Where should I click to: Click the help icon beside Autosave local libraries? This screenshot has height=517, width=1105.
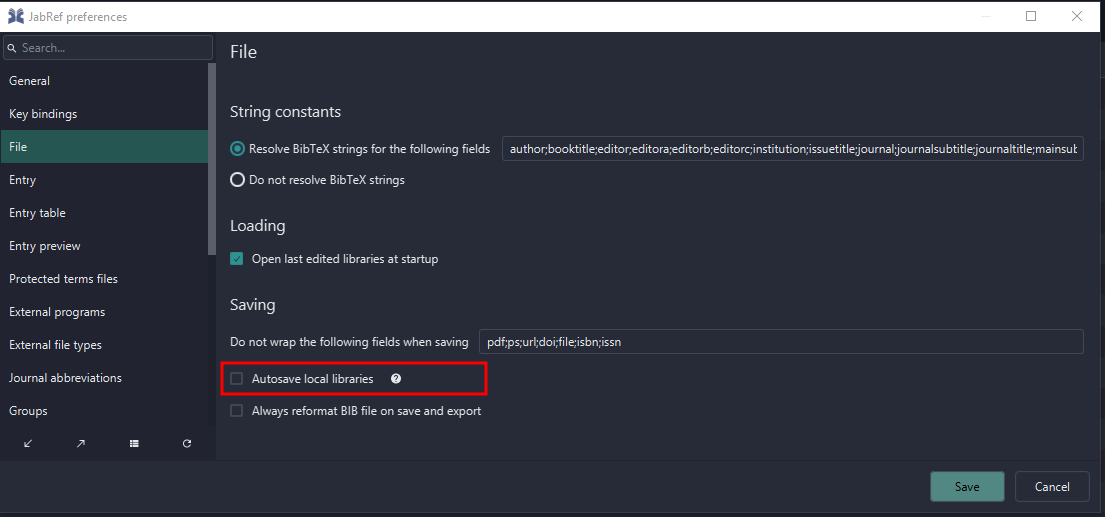pos(396,379)
